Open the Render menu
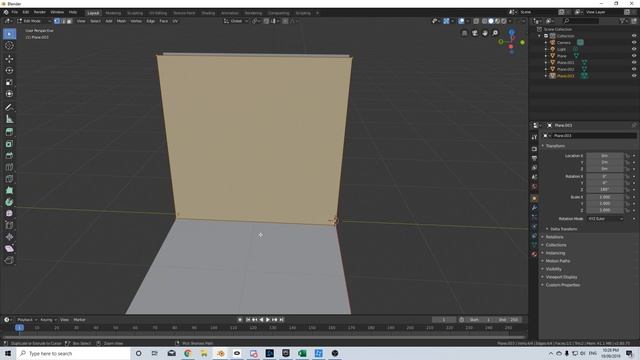This screenshot has width=640, height=360. point(40,12)
